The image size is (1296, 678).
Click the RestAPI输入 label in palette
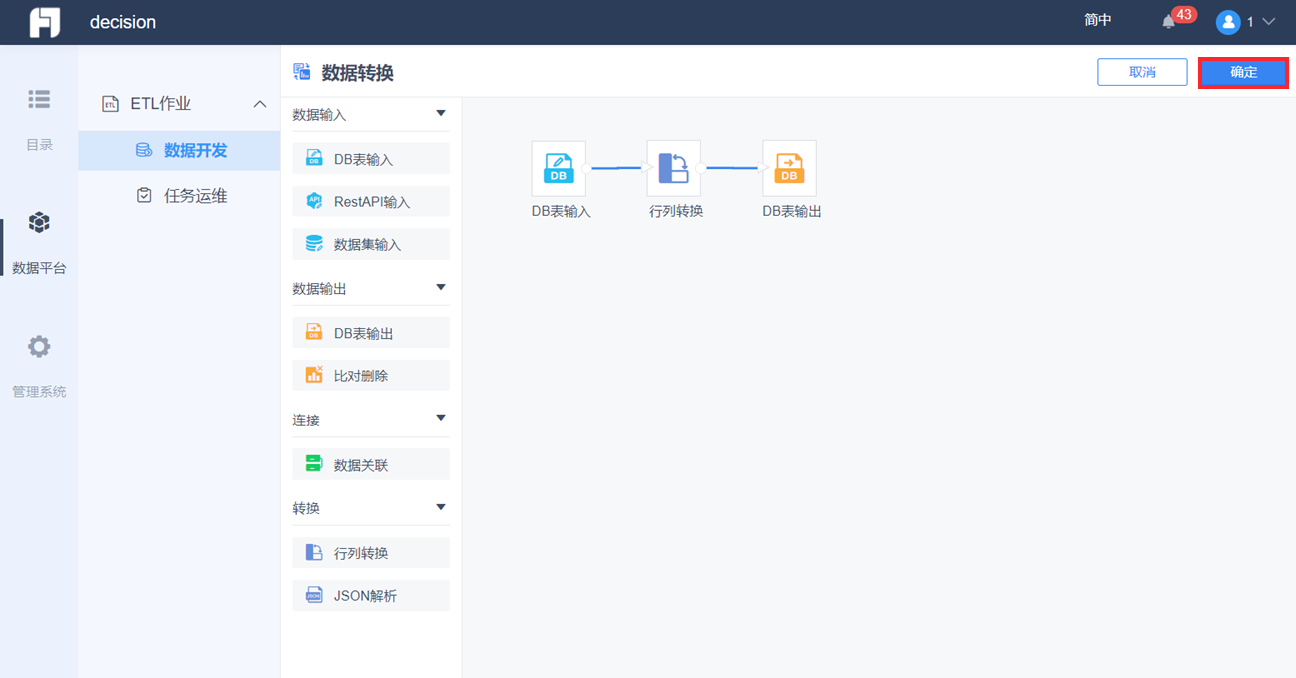(x=372, y=202)
